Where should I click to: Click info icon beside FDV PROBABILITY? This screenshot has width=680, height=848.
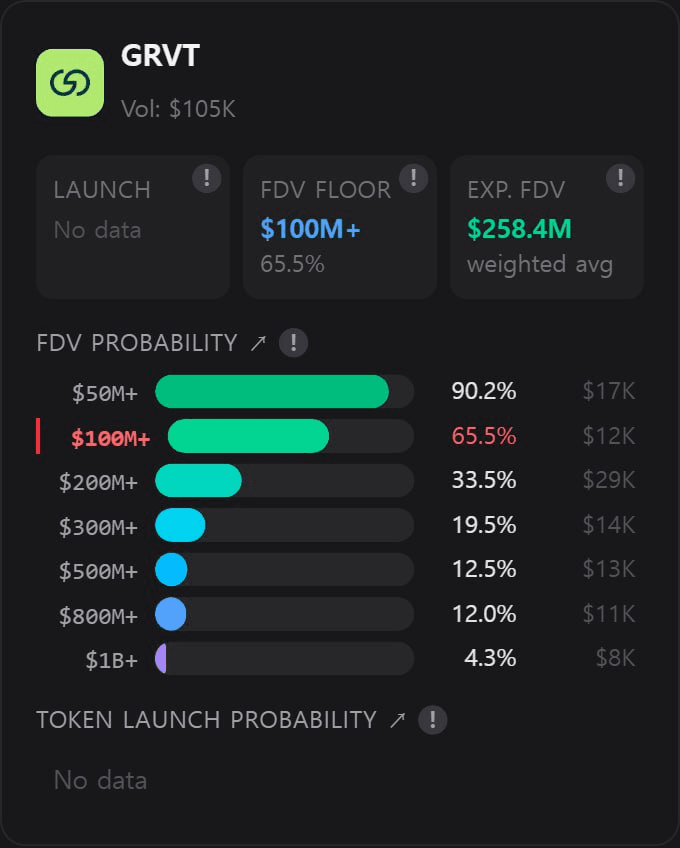pyautogui.click(x=293, y=343)
